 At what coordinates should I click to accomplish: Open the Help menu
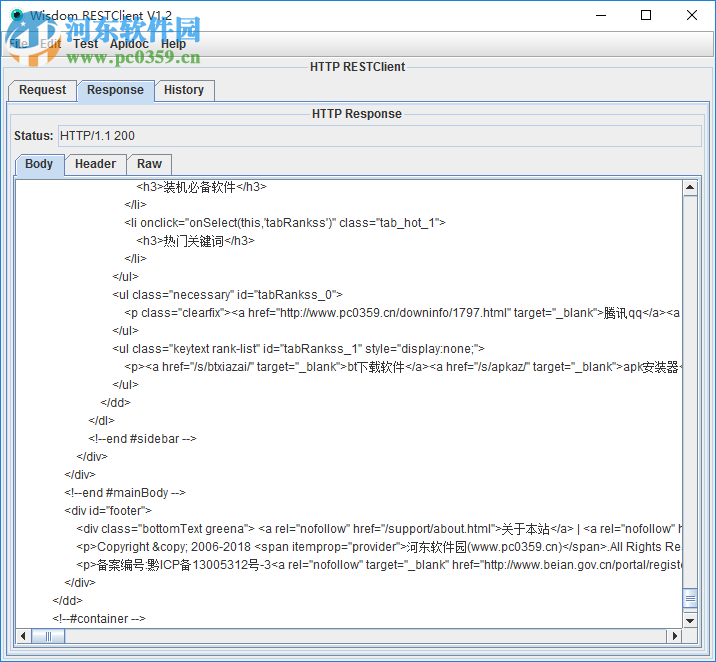[173, 44]
